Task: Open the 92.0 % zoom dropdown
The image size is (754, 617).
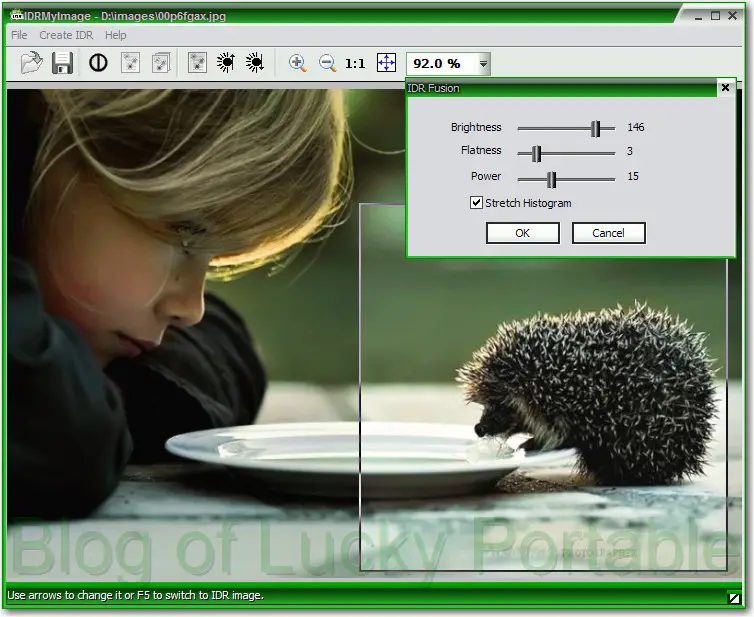Action: pyautogui.click(x=483, y=63)
